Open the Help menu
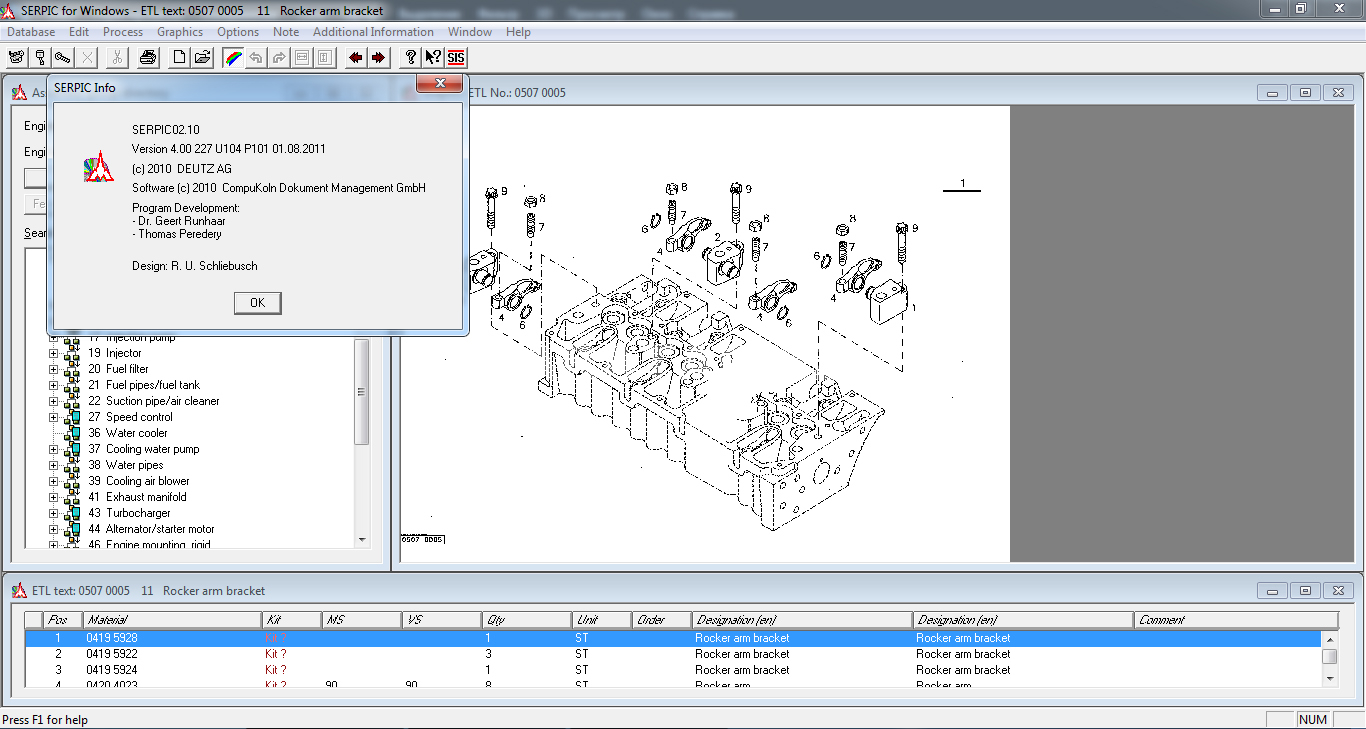 click(x=518, y=32)
